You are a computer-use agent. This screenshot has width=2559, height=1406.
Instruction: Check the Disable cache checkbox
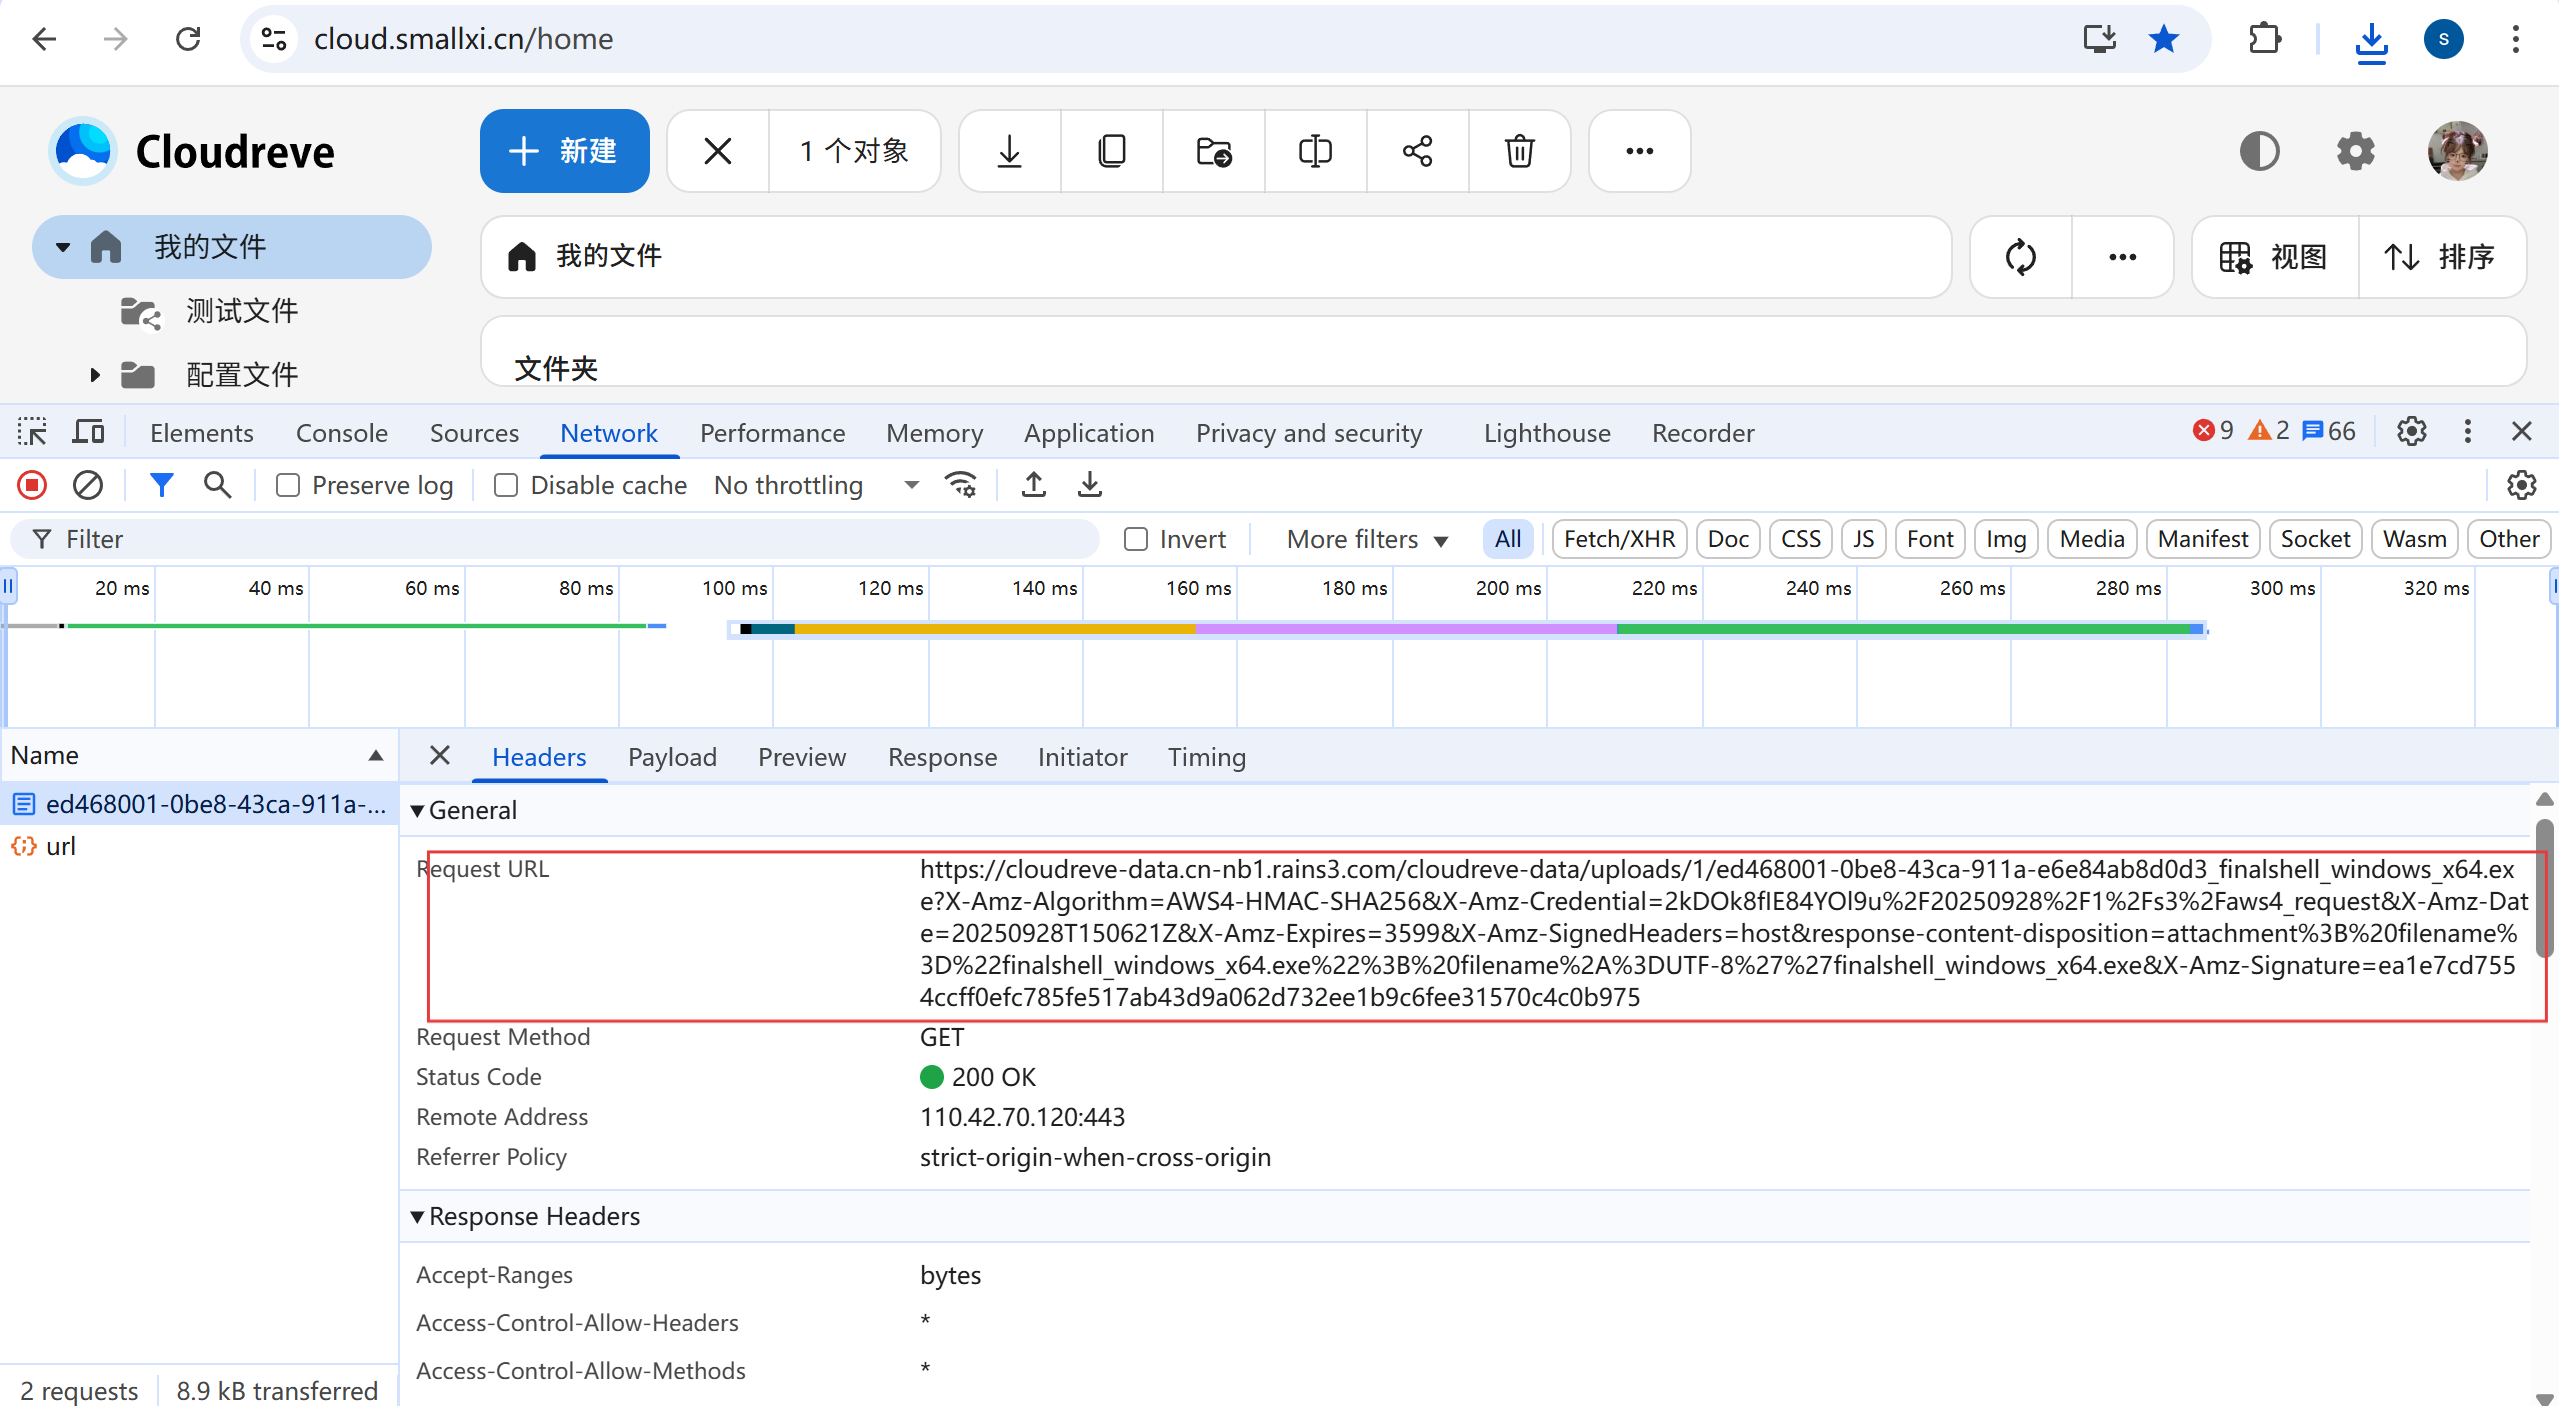coord(506,485)
